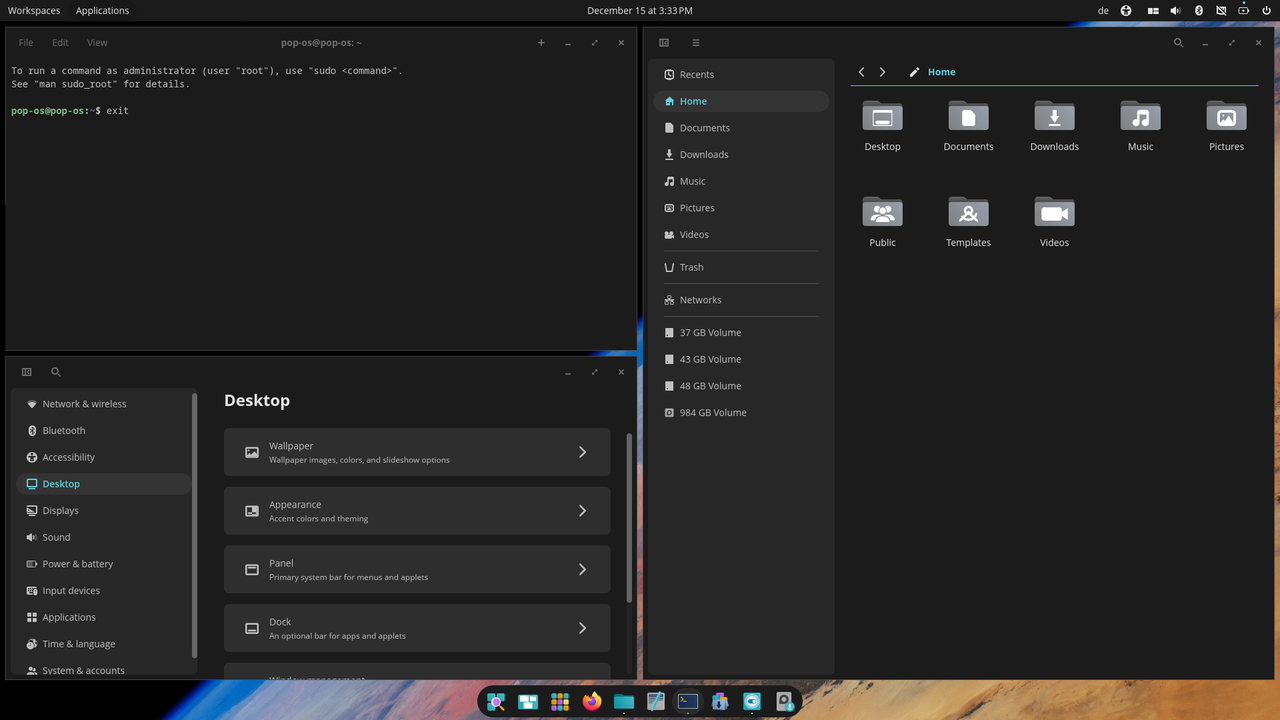Open the terminal Edit menu
The width and height of the screenshot is (1280, 720).
click(60, 43)
